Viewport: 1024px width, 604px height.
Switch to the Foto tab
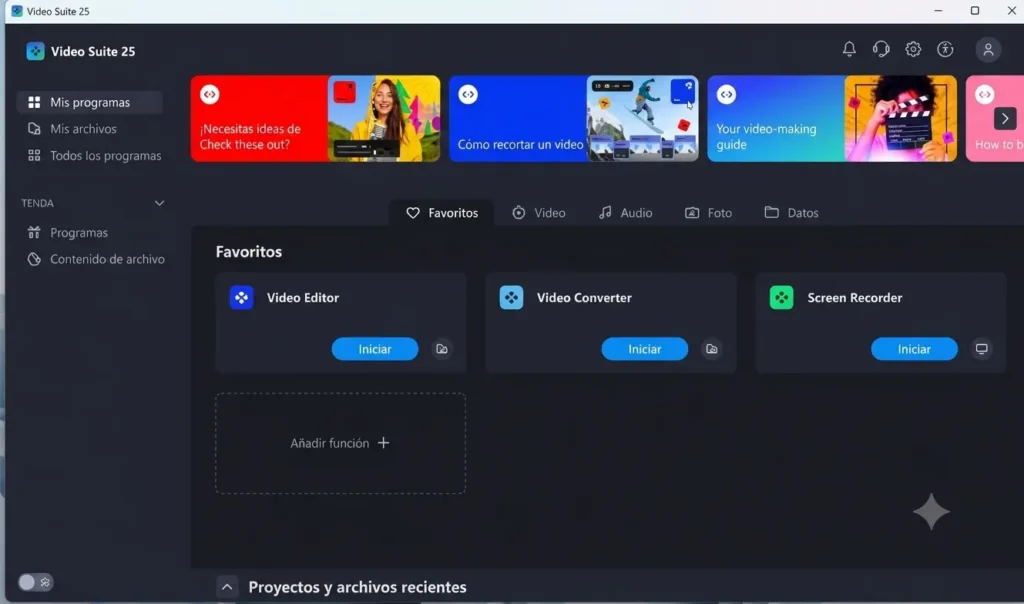pyautogui.click(x=709, y=213)
